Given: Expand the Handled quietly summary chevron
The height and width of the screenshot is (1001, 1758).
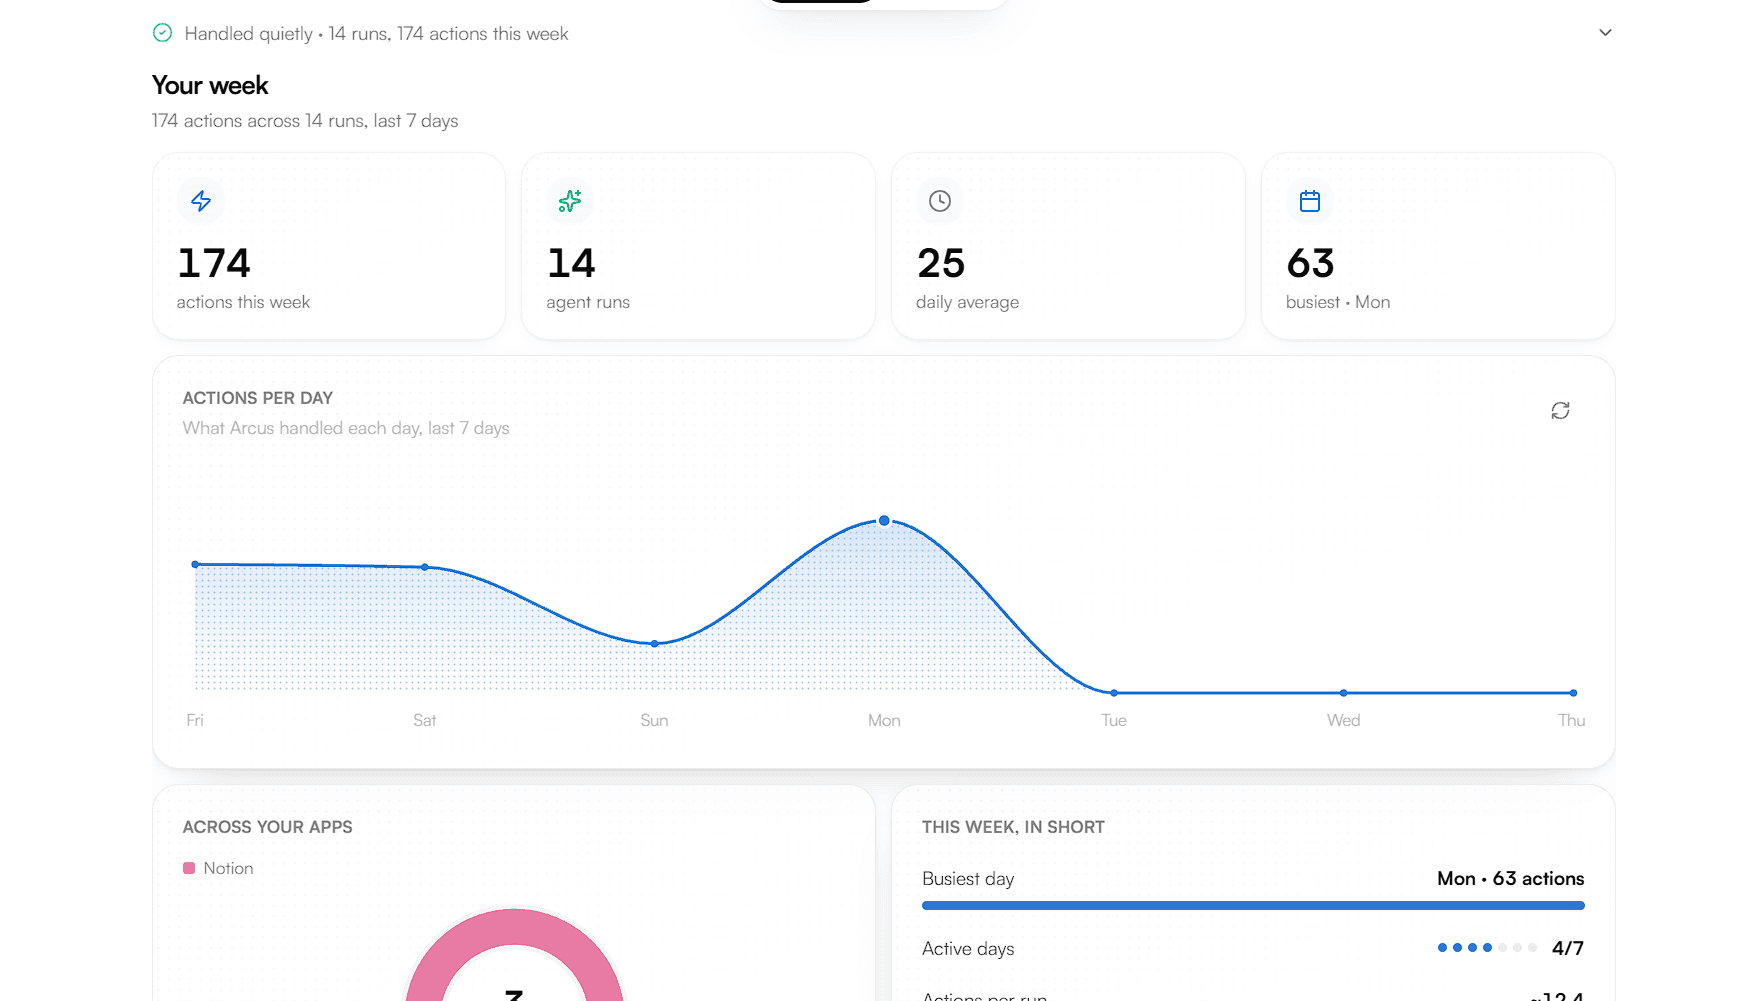Looking at the screenshot, I should [x=1605, y=33].
